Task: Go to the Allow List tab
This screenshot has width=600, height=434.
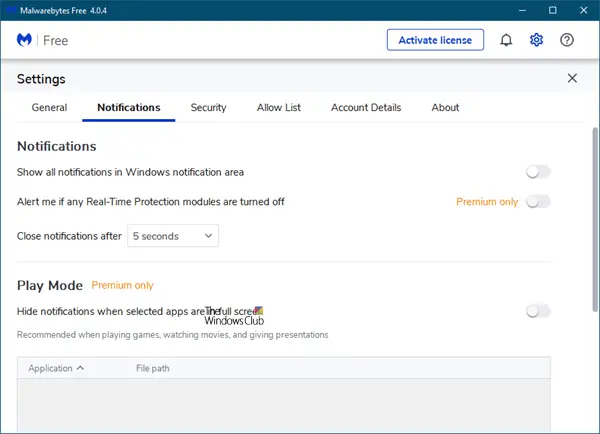Action: [x=279, y=108]
